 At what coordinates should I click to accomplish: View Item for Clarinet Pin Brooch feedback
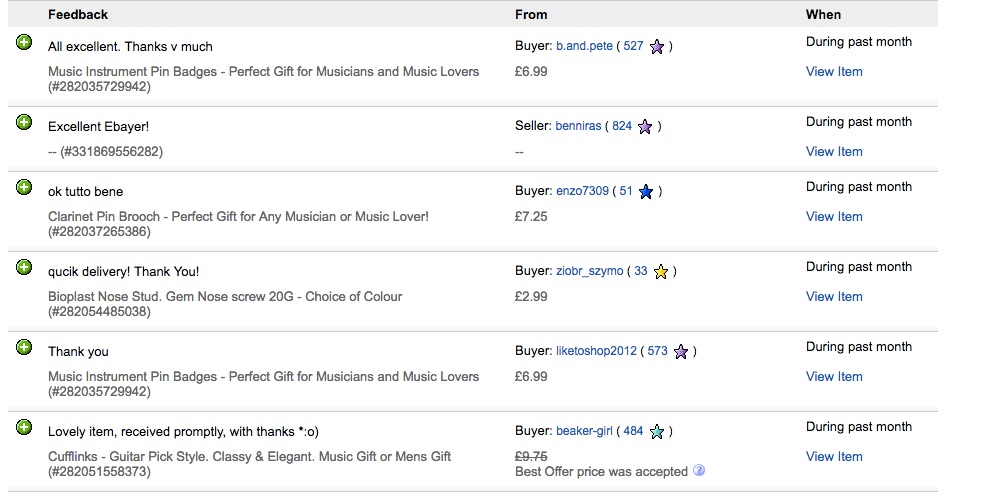834,216
